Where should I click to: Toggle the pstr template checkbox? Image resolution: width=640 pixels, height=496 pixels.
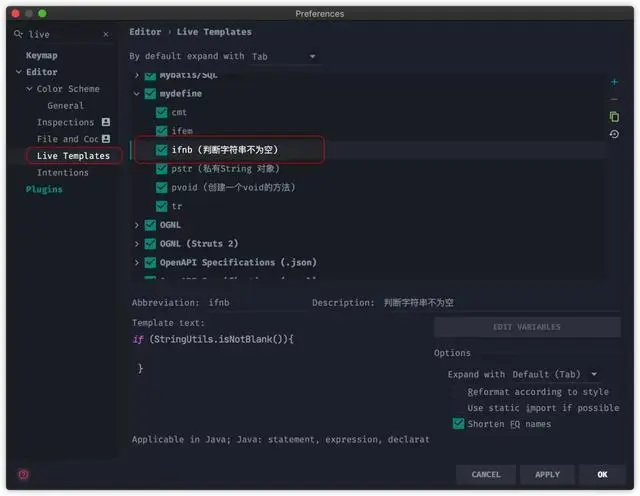[162, 169]
